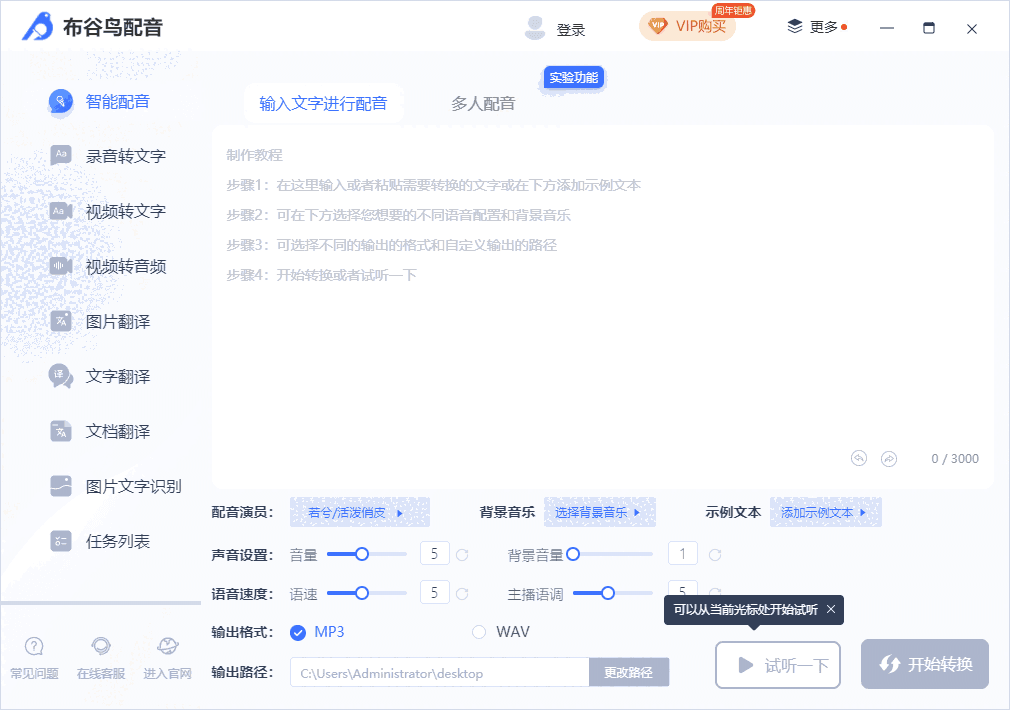Expand the 选择背景音乐 music picker
Image resolution: width=1010 pixels, height=710 pixels.
pyautogui.click(x=600, y=511)
